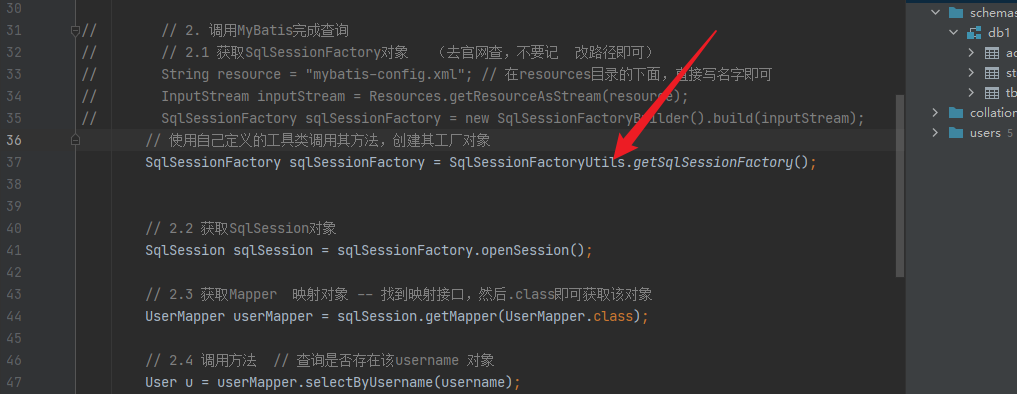Expand the "st" table chevron
1017x394 pixels.
(971, 73)
